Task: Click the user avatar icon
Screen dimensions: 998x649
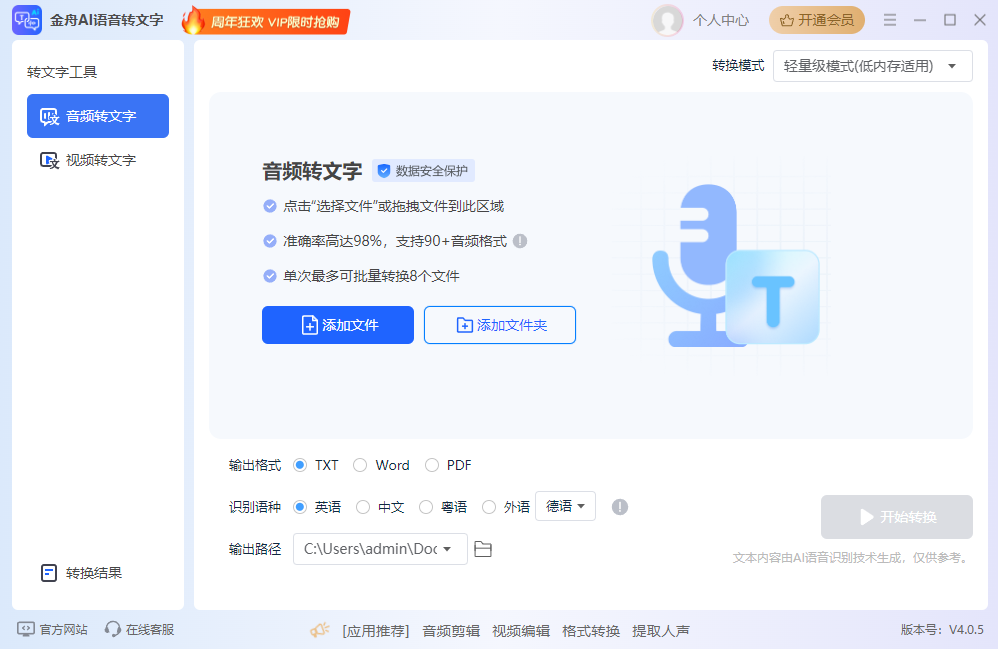Action: pos(667,20)
